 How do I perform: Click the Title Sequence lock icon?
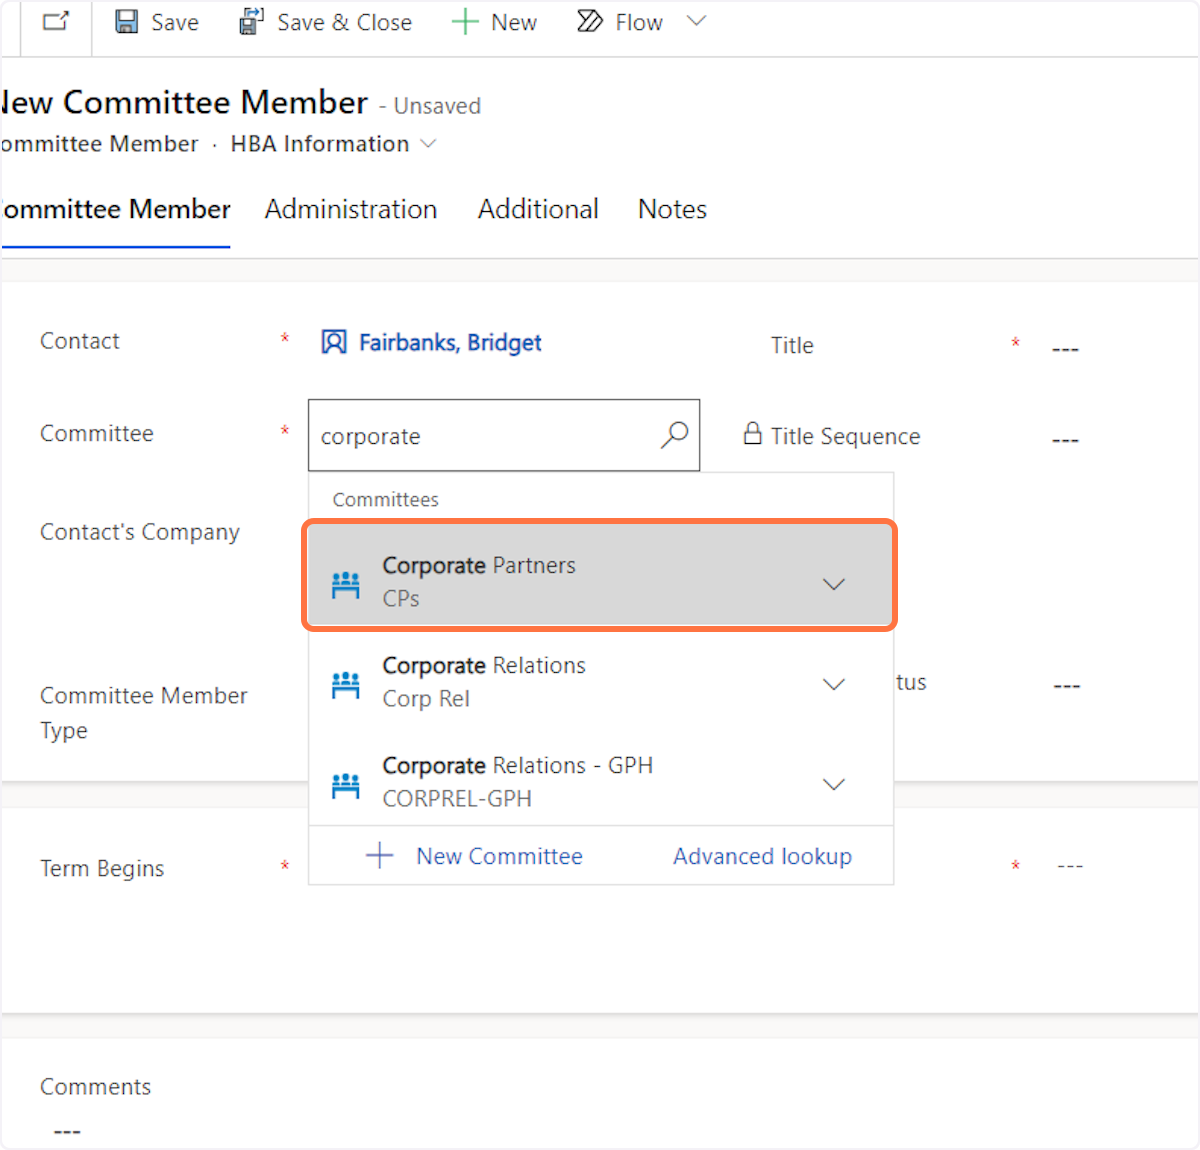(x=753, y=434)
